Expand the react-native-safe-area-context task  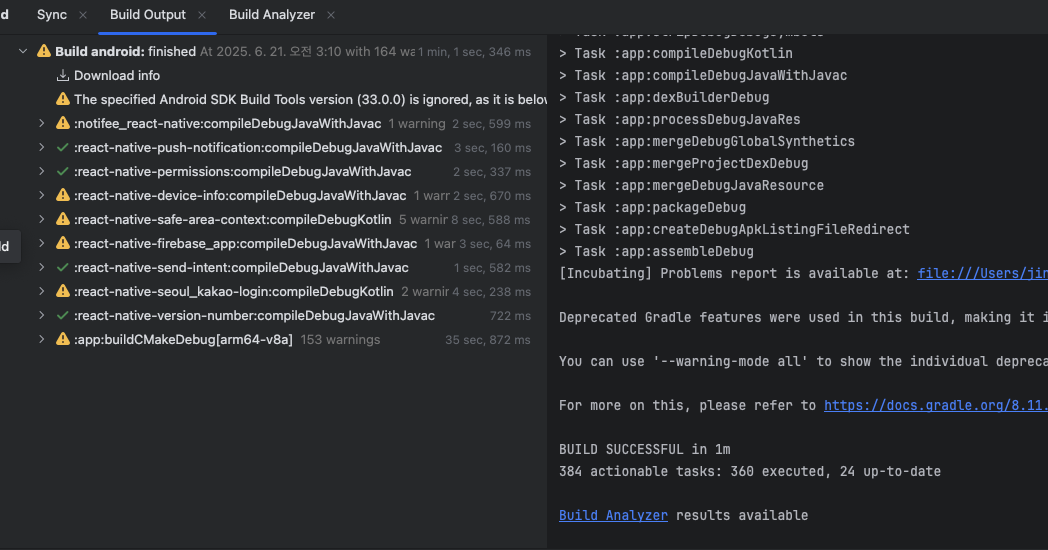pyautogui.click(x=42, y=219)
